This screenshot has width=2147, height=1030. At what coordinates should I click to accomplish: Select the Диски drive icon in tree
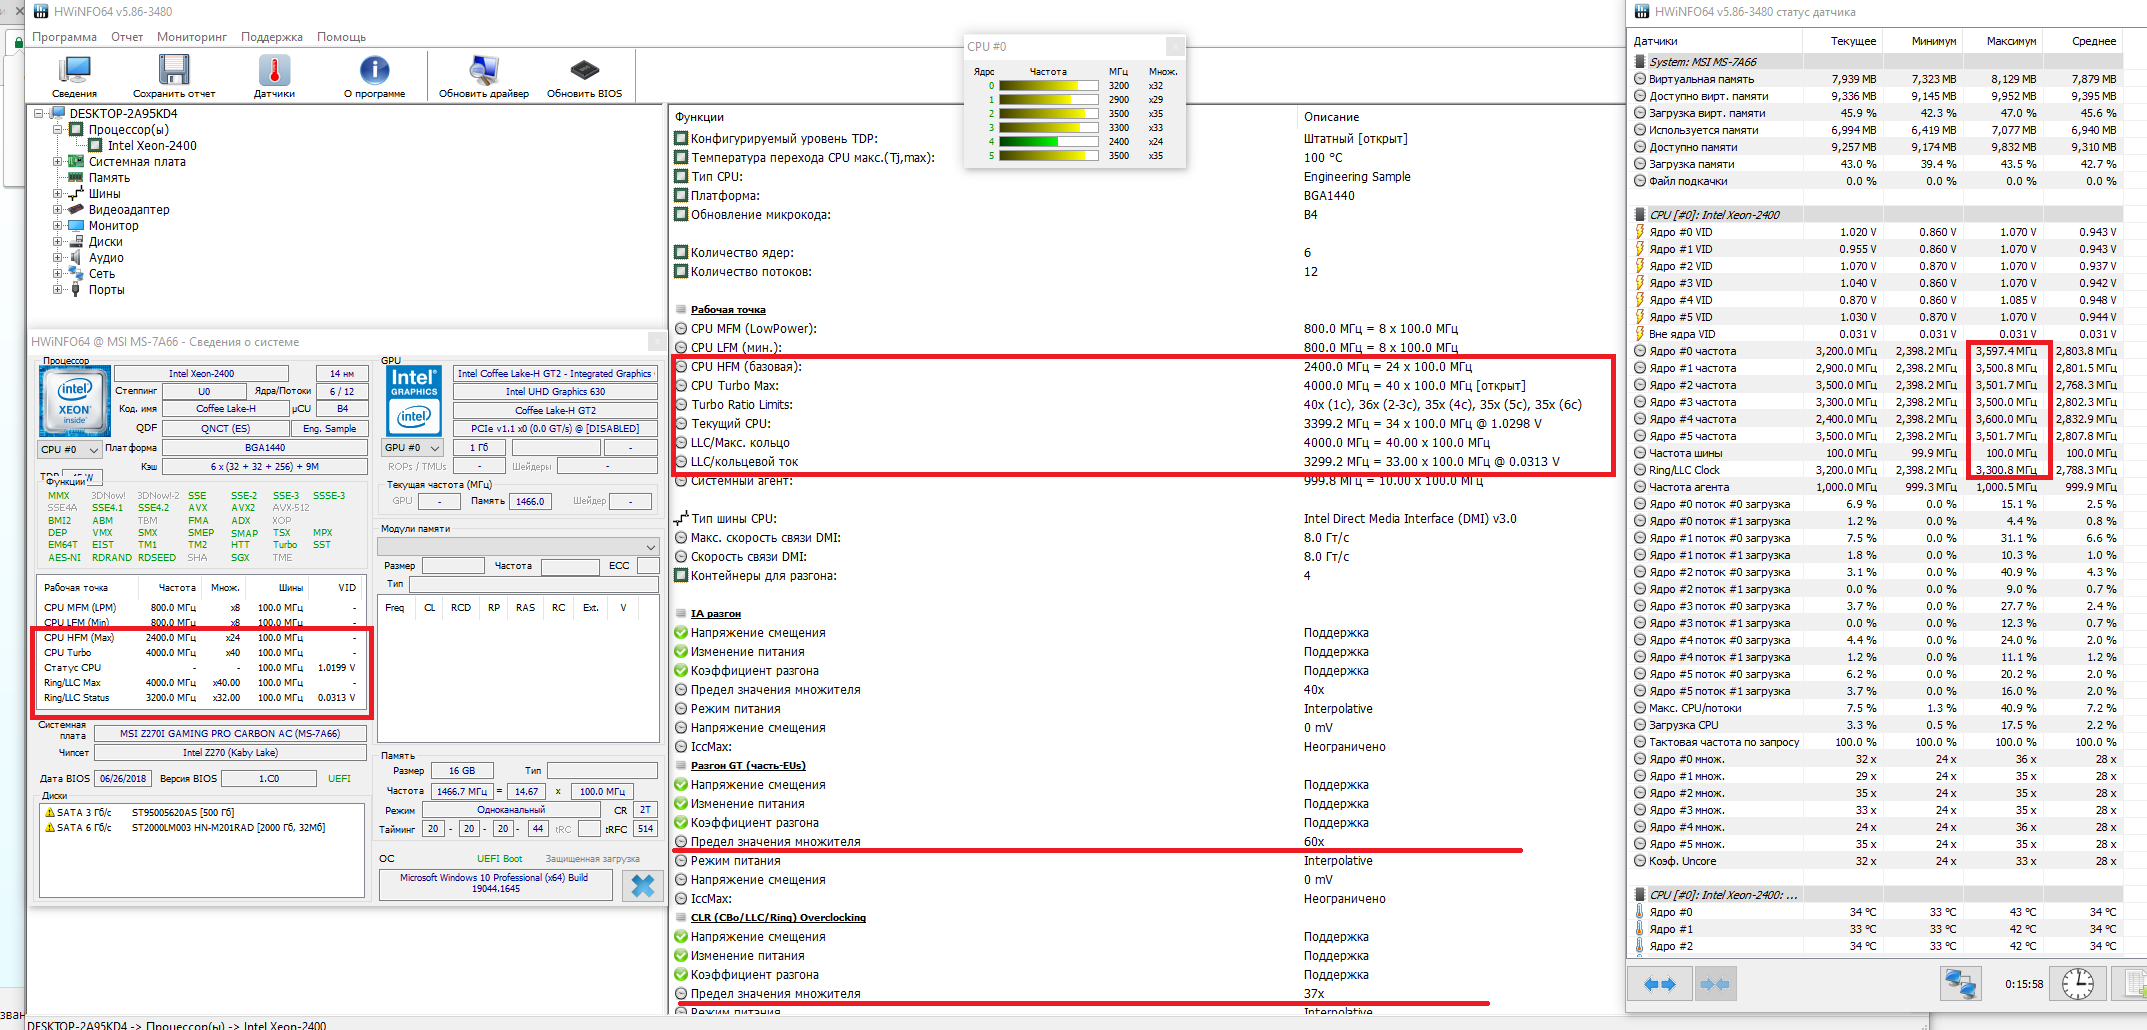[76, 241]
